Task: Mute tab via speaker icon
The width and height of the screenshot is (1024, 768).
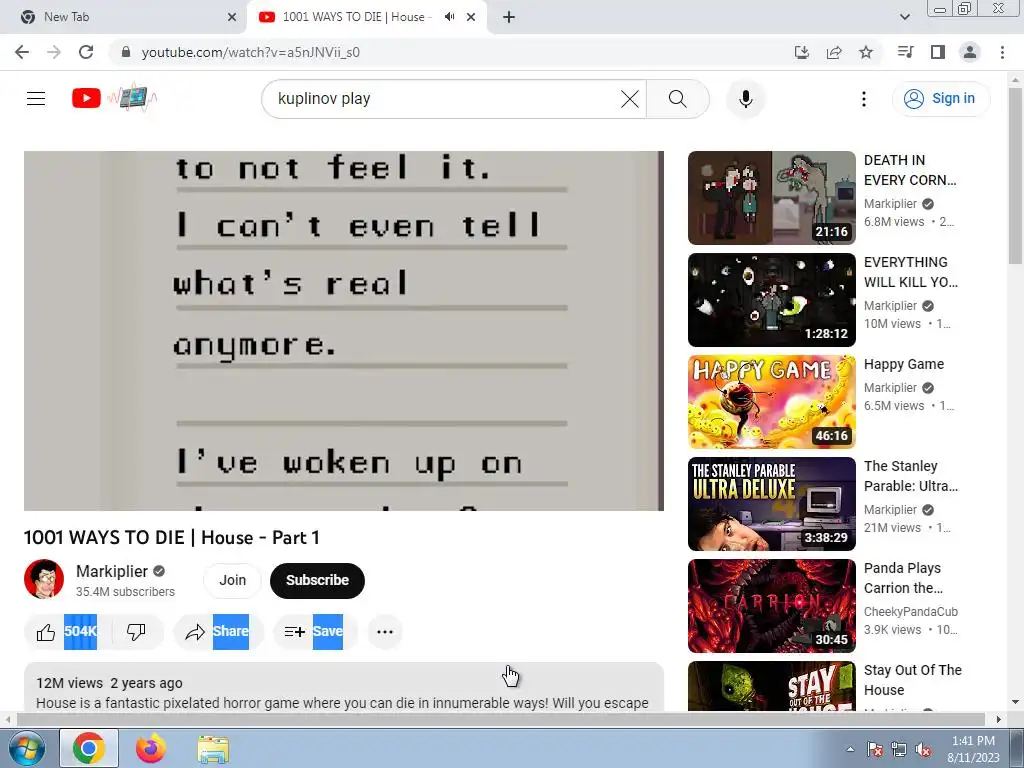Action: coord(449,17)
